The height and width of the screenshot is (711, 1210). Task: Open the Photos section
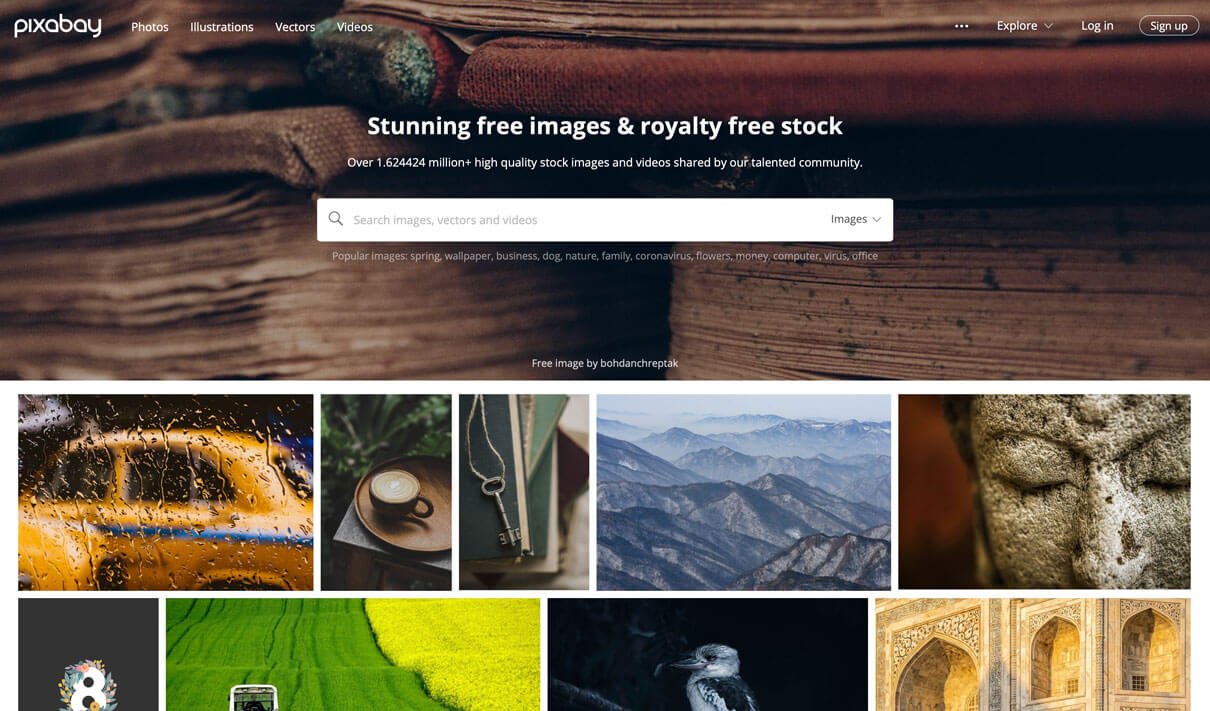(150, 27)
